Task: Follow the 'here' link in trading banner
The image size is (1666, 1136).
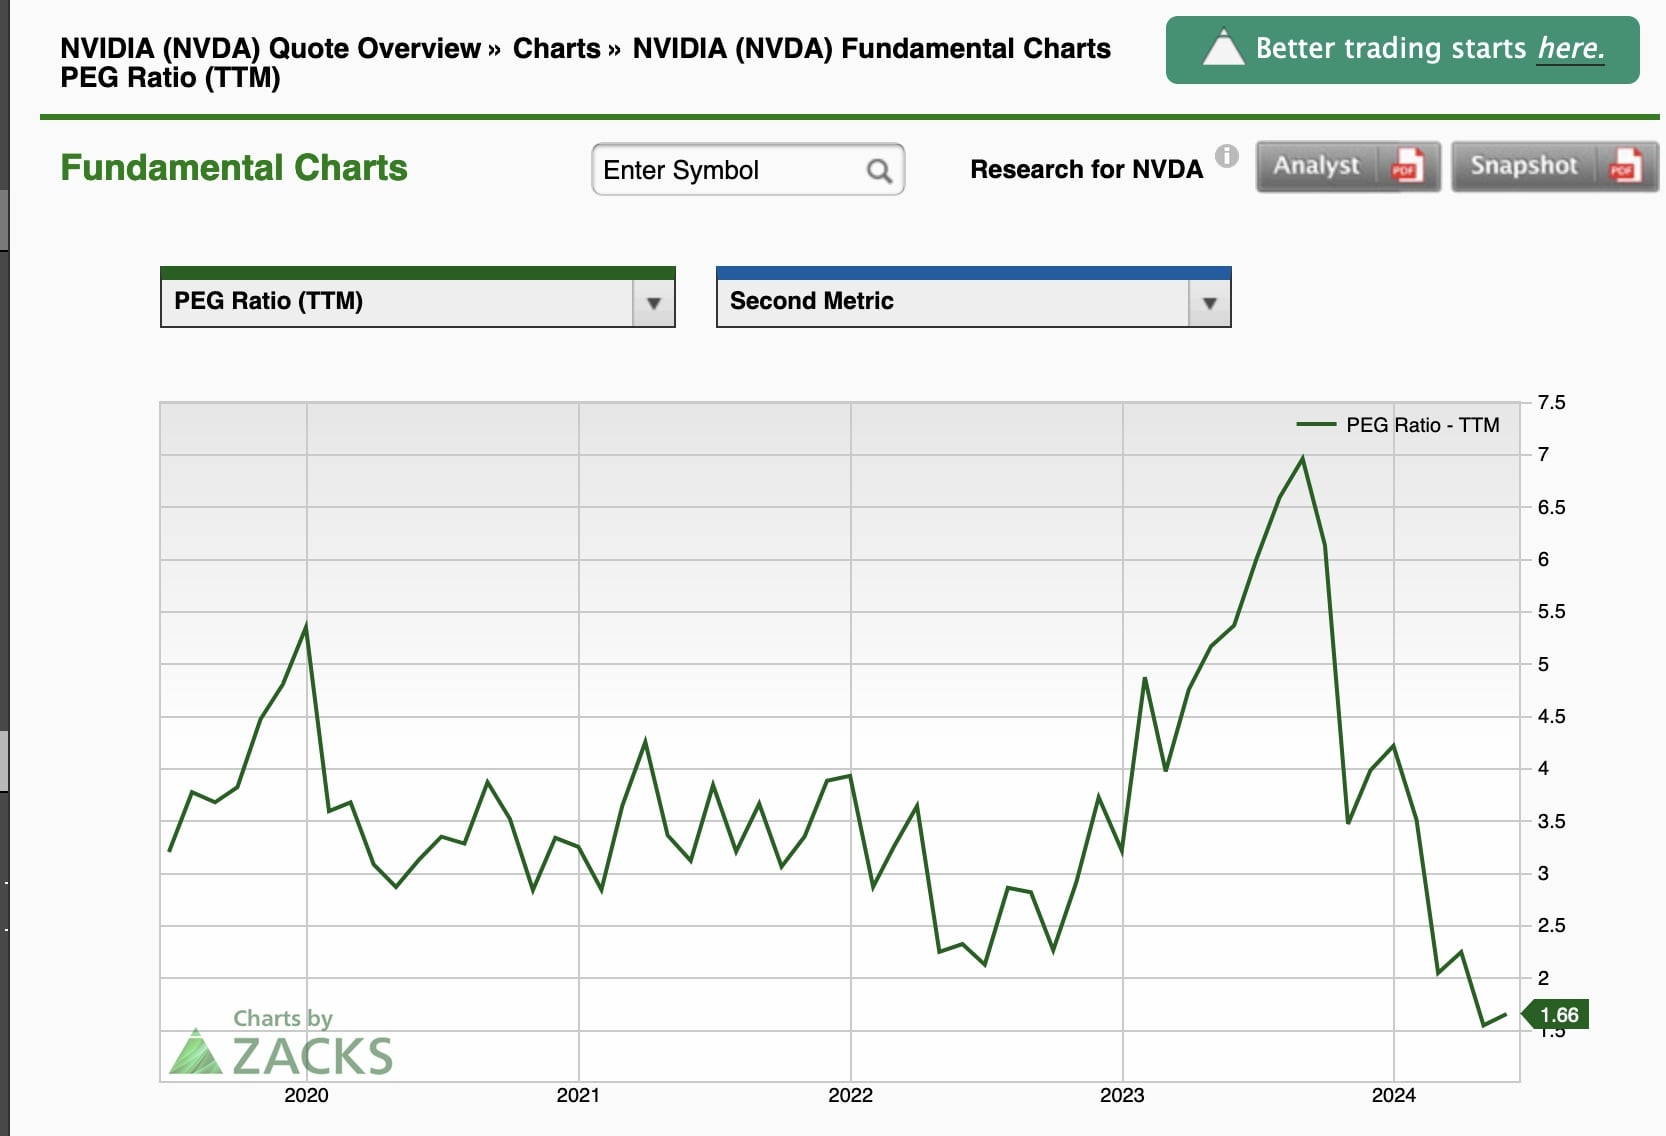Action: tap(1570, 47)
